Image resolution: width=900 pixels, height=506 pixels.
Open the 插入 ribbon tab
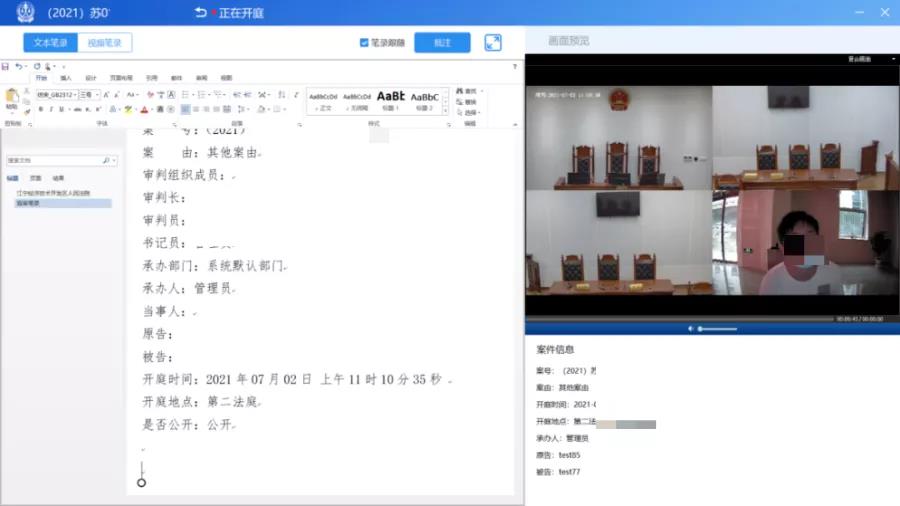[66, 77]
